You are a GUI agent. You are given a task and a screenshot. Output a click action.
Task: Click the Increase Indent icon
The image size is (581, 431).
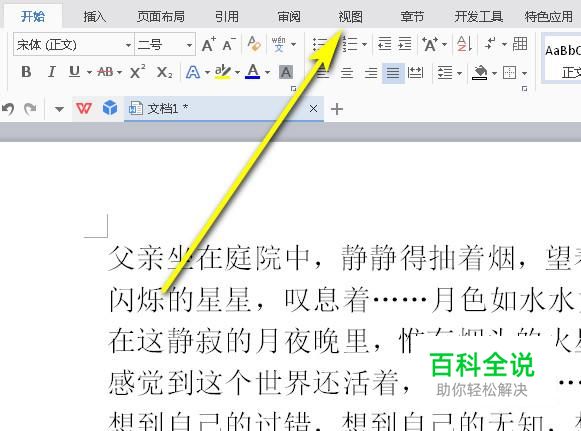405,44
